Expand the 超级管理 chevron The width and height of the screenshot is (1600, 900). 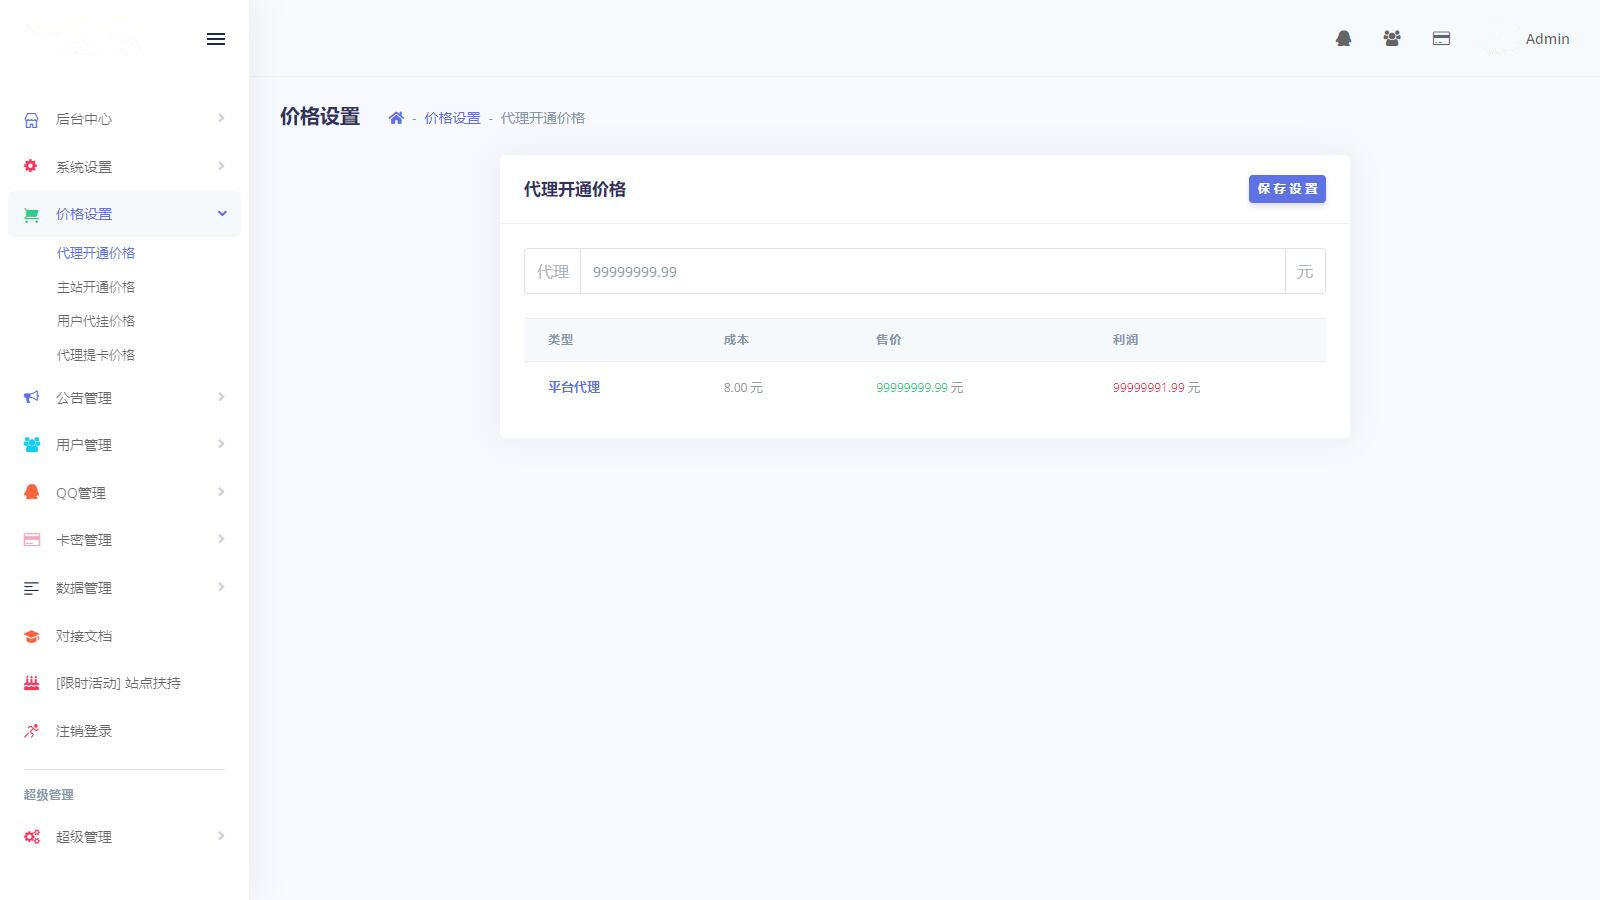pos(221,836)
